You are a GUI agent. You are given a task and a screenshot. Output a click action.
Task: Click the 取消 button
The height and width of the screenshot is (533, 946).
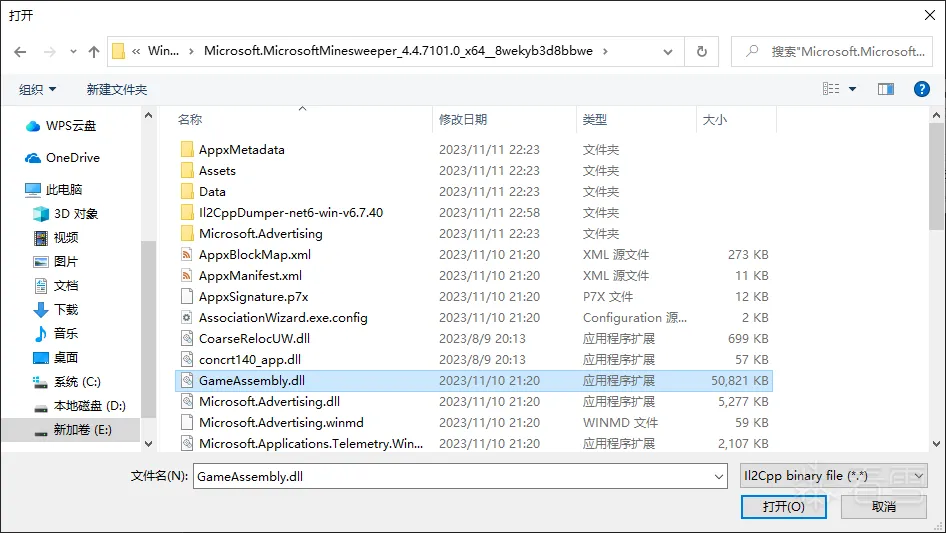[884, 506]
